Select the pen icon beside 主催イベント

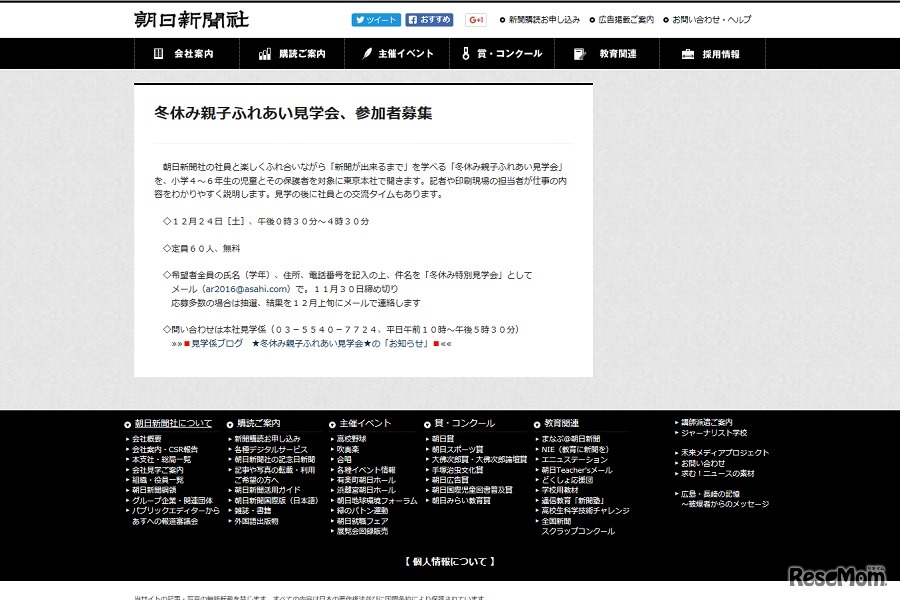click(366, 54)
